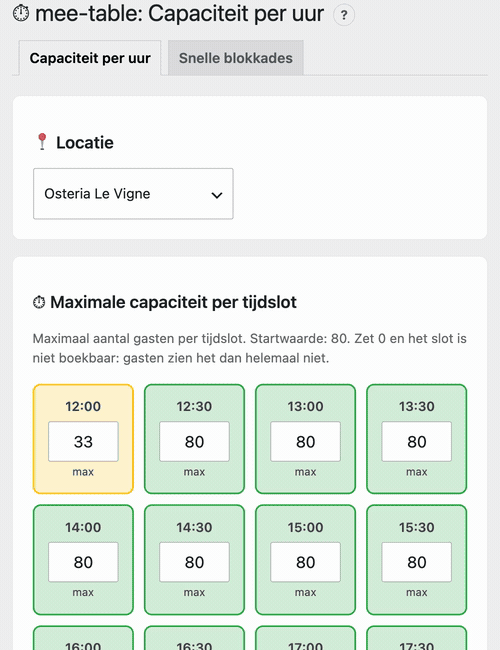Click the chevron arrow of location selector
The height and width of the screenshot is (650, 500).
coord(217,195)
